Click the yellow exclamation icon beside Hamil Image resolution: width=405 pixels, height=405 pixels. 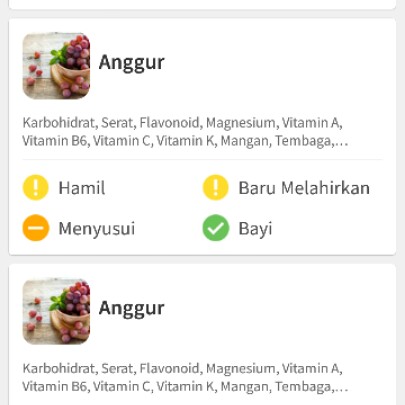[36, 187]
